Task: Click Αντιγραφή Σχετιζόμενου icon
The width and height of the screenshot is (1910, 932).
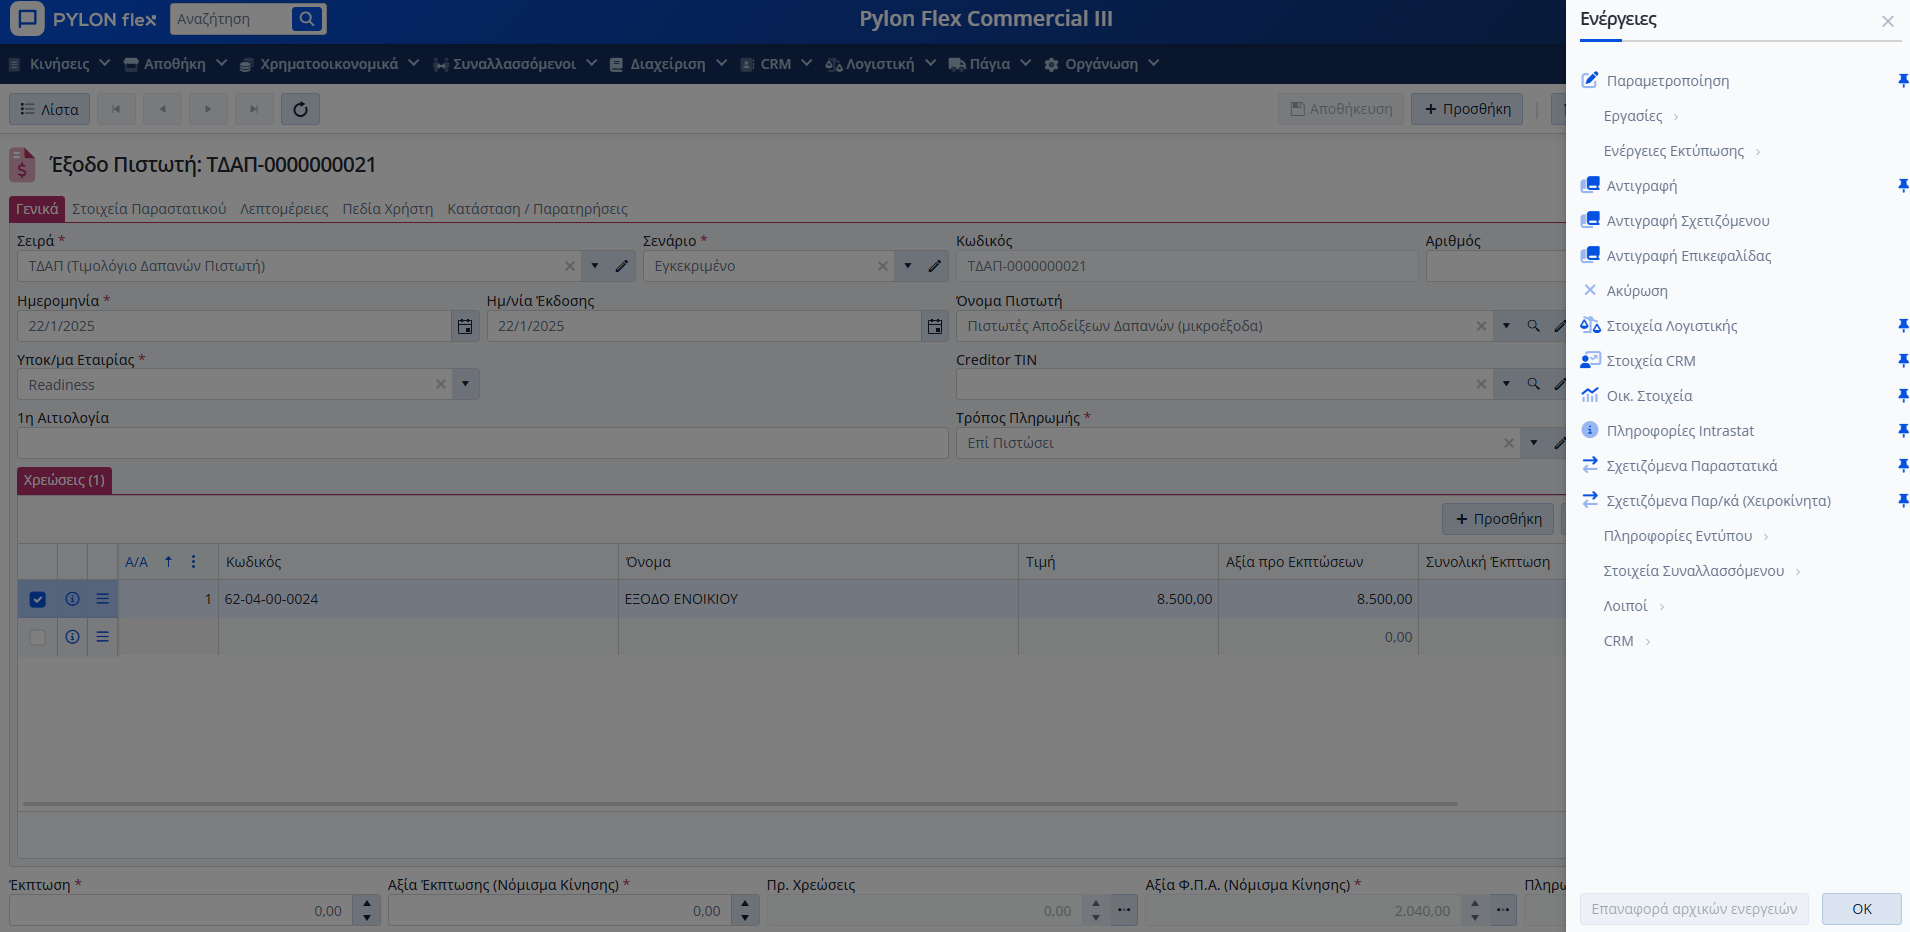Action: point(1590,220)
